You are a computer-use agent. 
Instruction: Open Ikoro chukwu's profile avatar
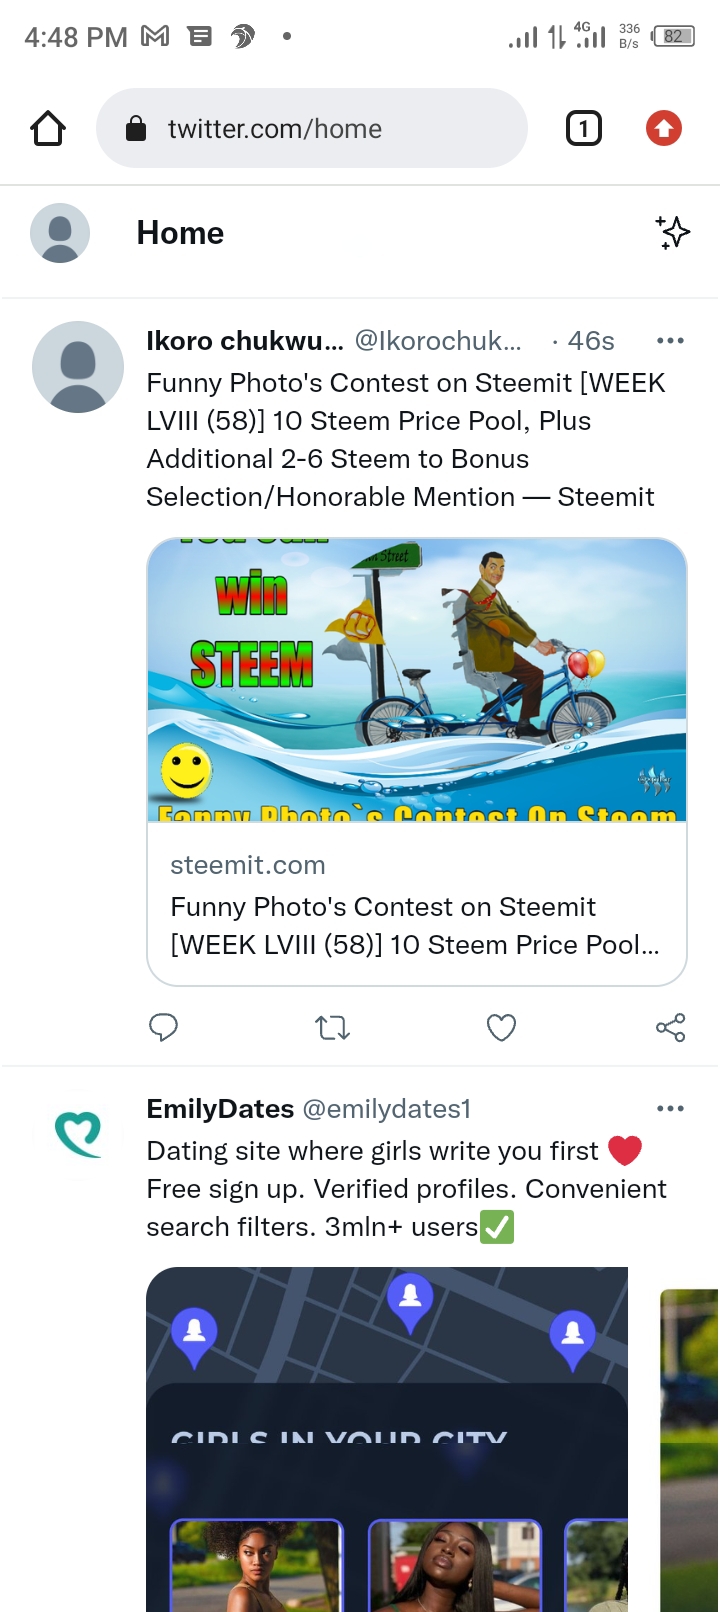pos(78,367)
